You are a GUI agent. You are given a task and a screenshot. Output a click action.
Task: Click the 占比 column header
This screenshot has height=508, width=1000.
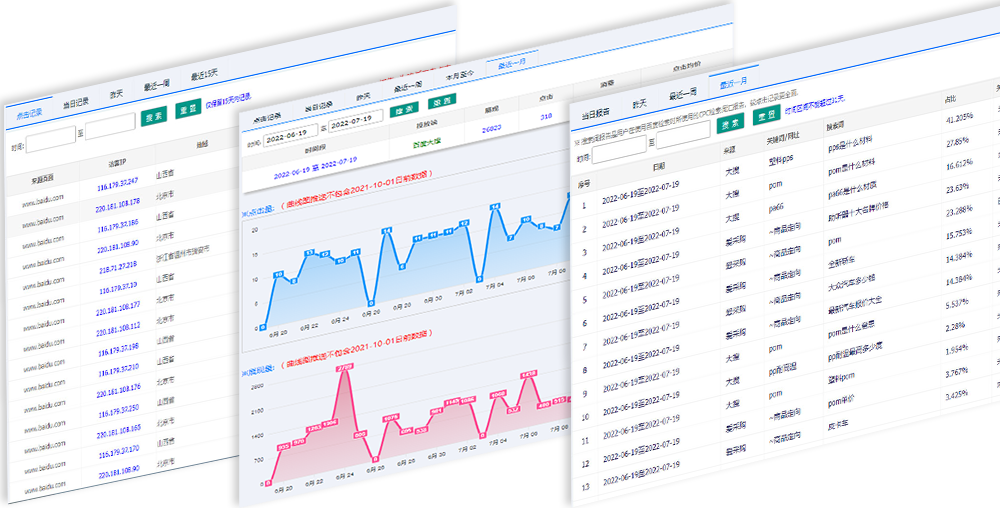(949, 98)
